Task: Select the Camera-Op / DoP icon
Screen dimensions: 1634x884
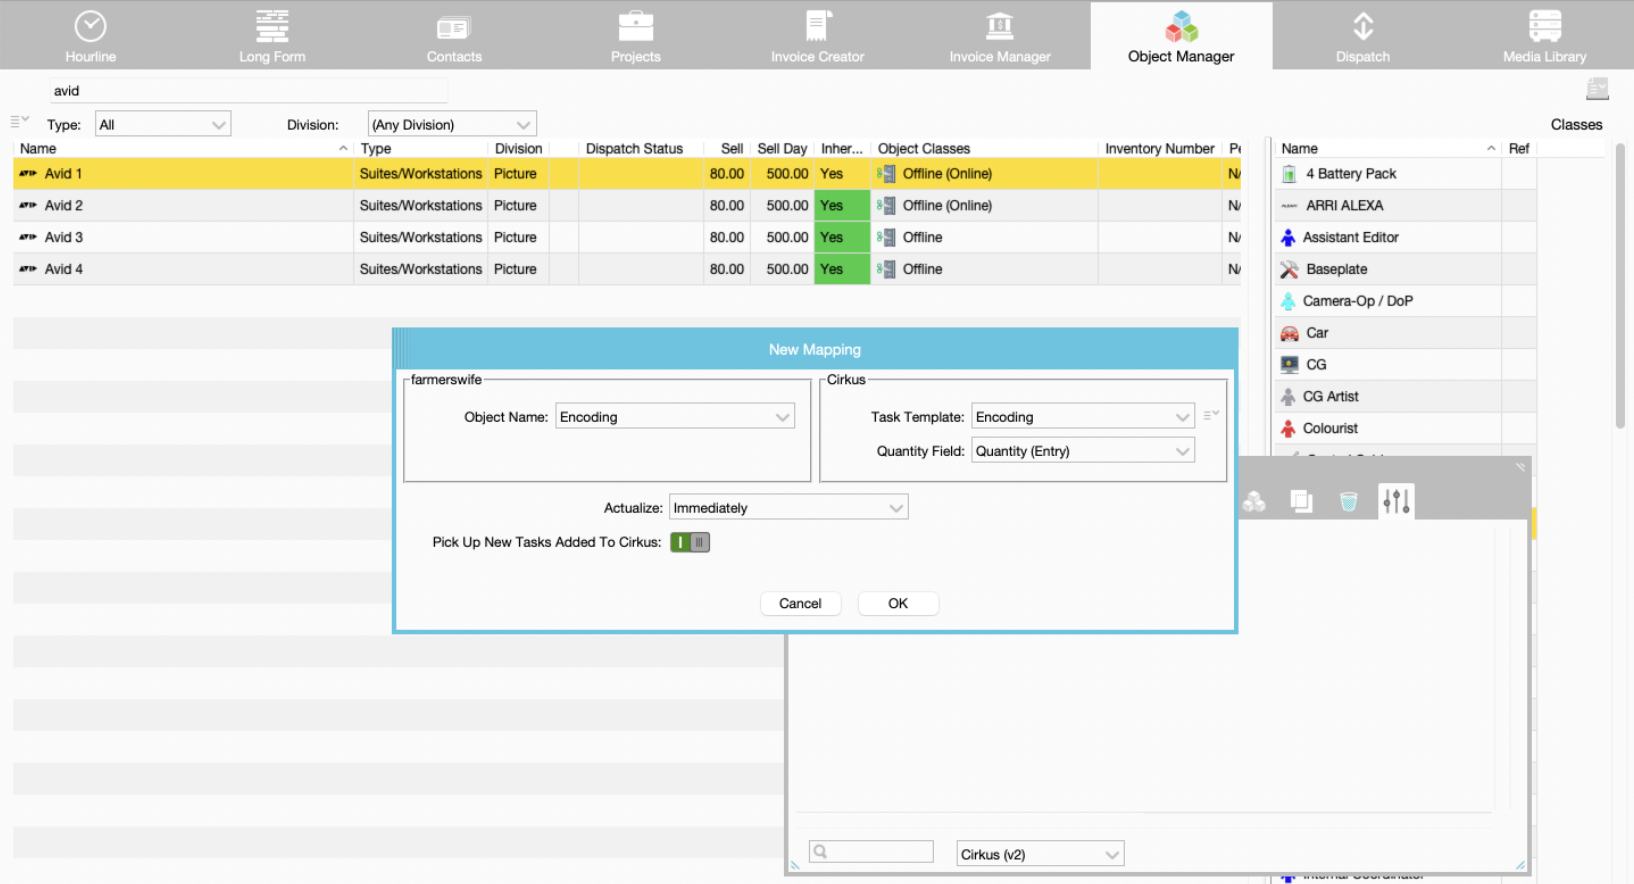Action: coord(1288,301)
